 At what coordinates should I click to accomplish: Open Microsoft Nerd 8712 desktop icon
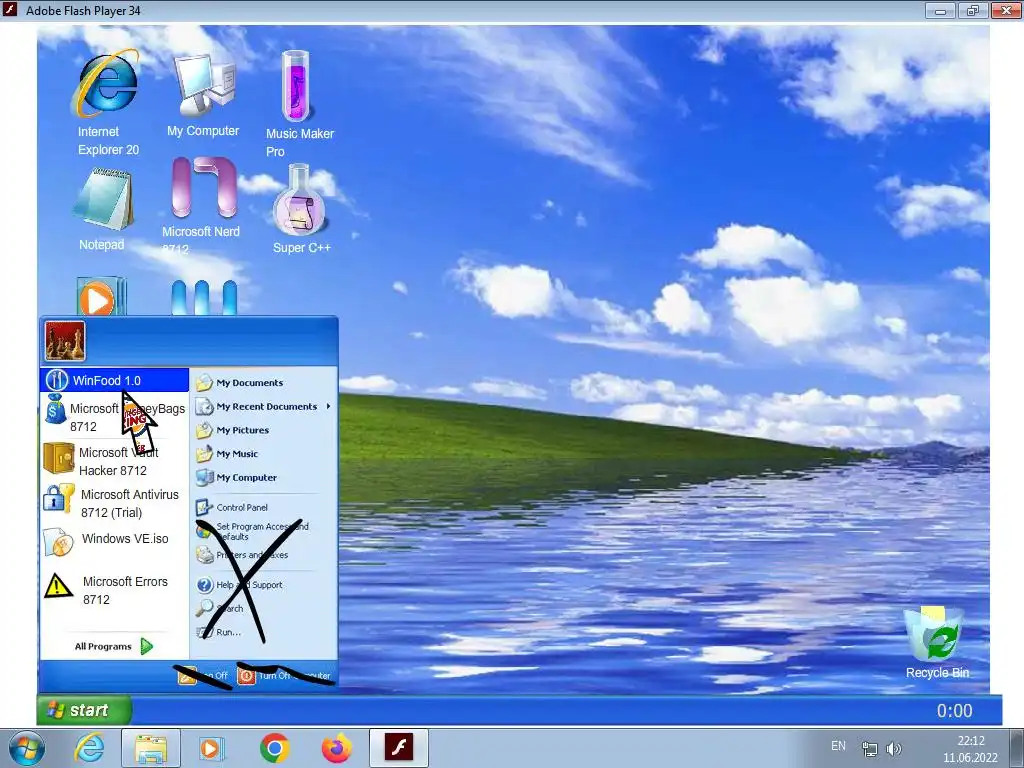(201, 206)
